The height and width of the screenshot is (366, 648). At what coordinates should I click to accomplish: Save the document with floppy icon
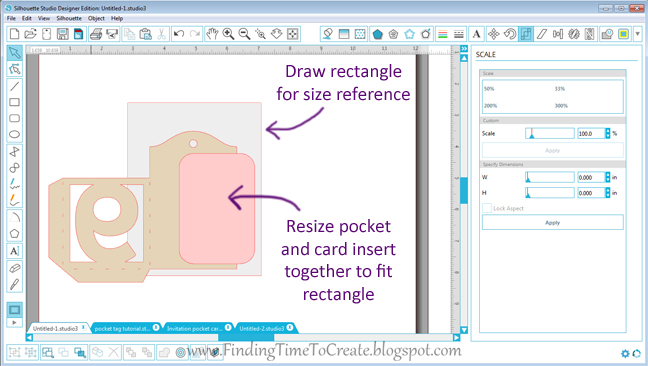(62, 34)
